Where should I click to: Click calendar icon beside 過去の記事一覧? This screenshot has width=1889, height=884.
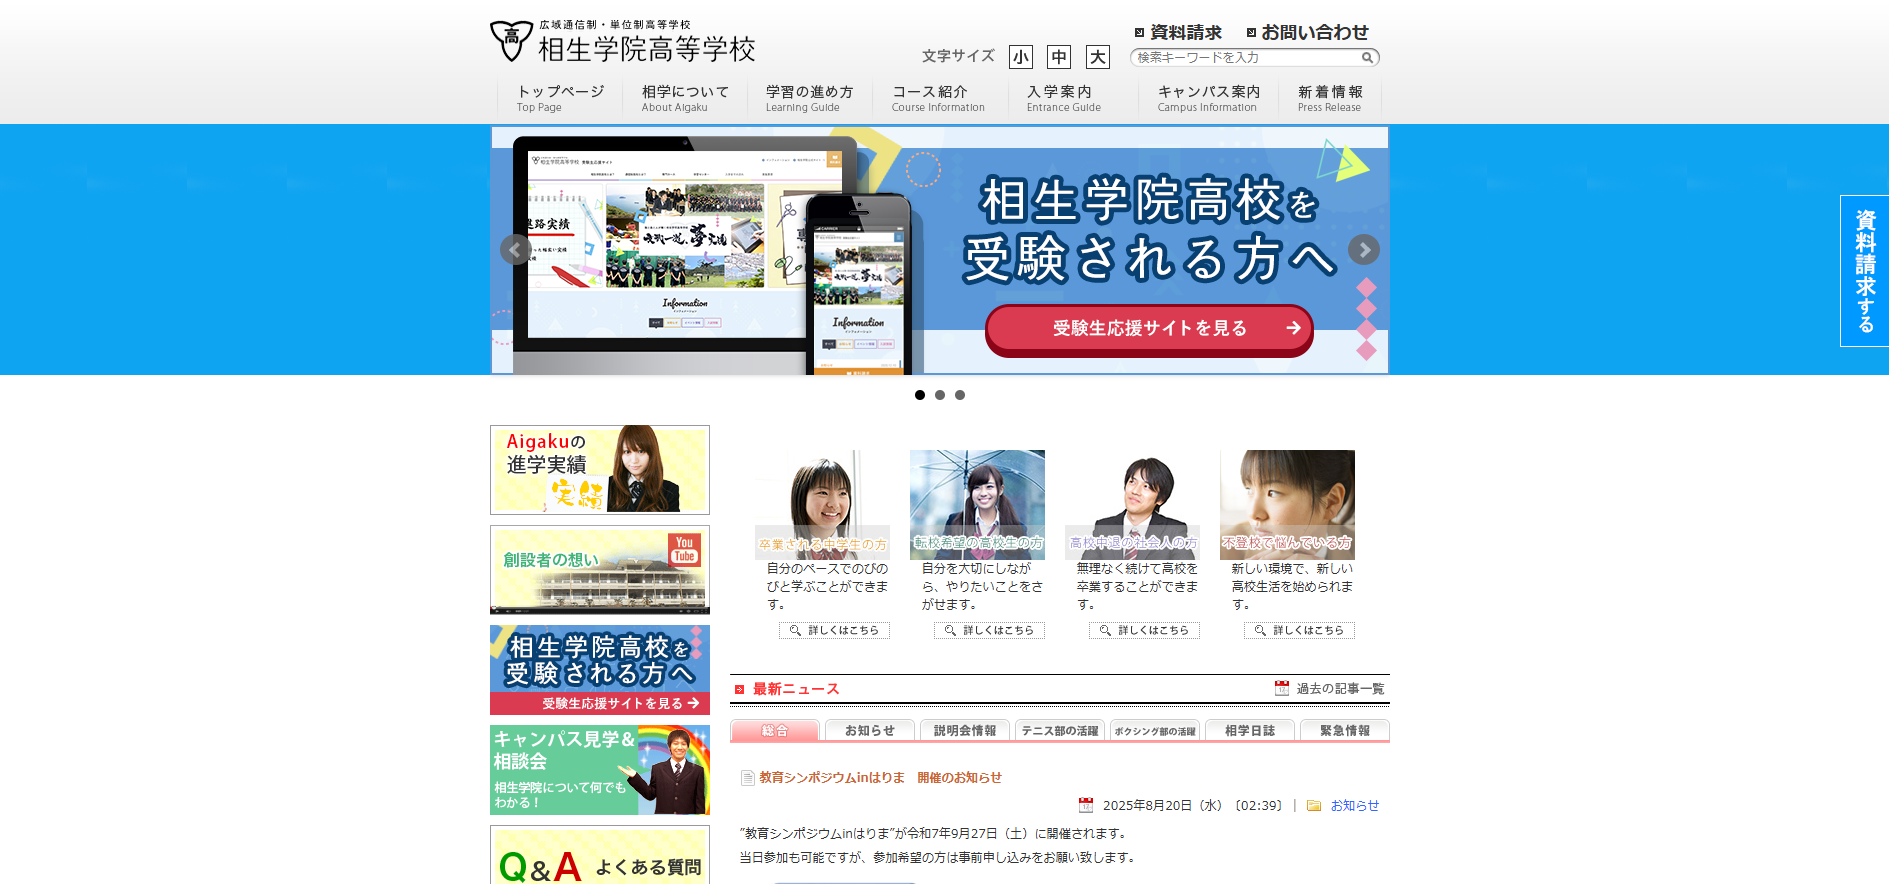tap(1282, 688)
